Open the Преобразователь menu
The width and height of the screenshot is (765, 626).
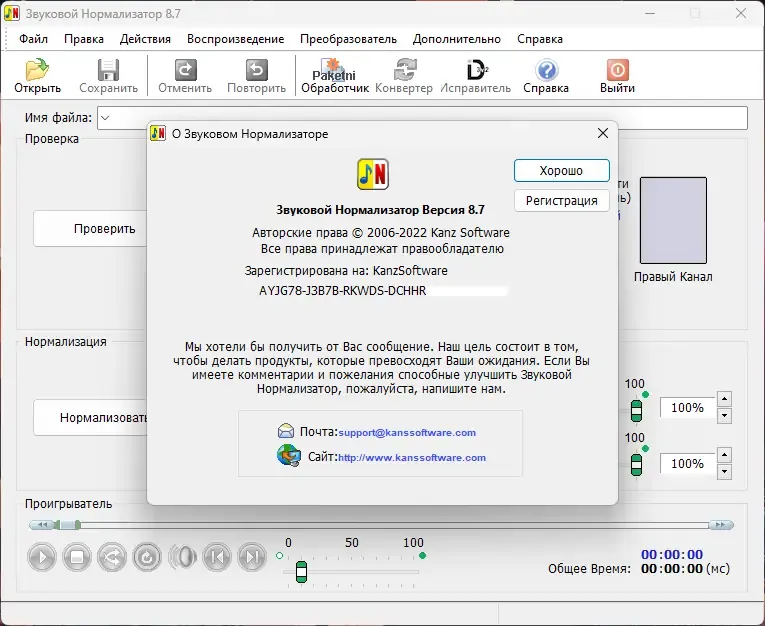pos(348,39)
